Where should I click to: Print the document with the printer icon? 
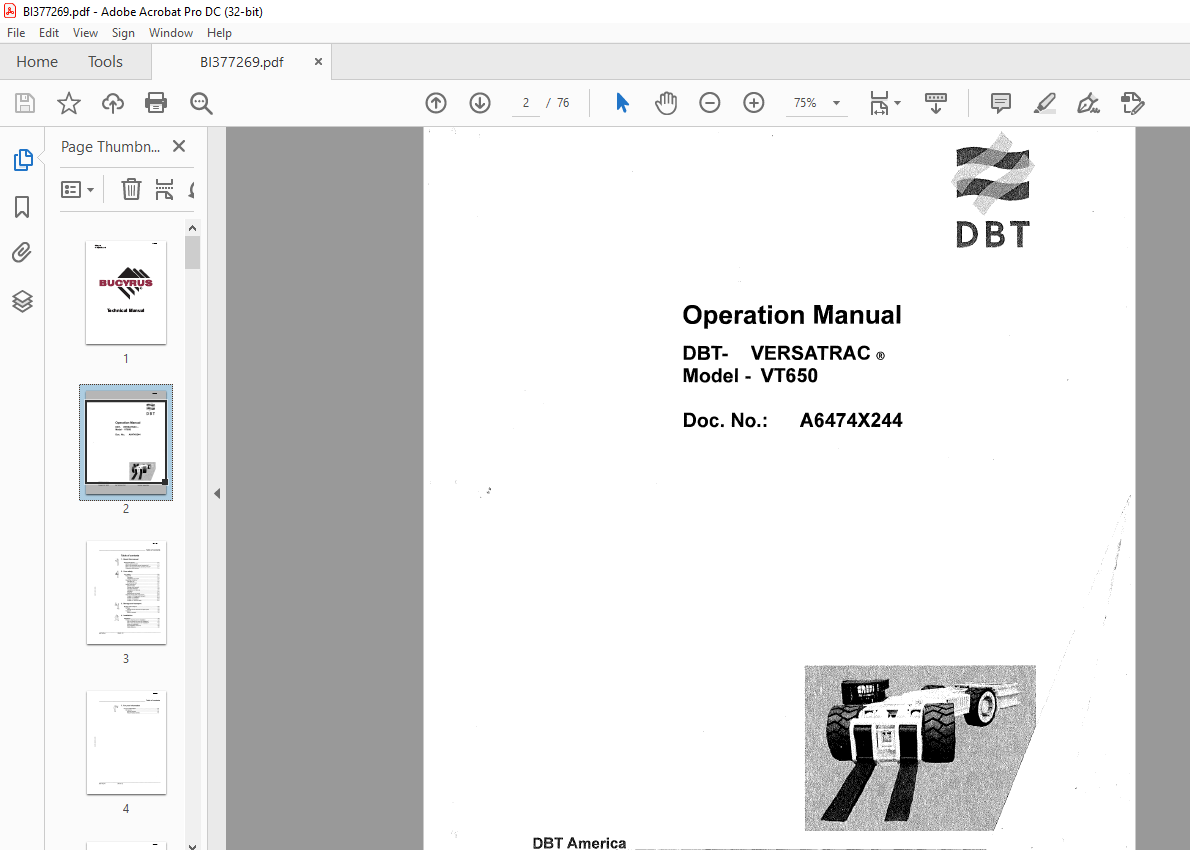pyautogui.click(x=156, y=103)
